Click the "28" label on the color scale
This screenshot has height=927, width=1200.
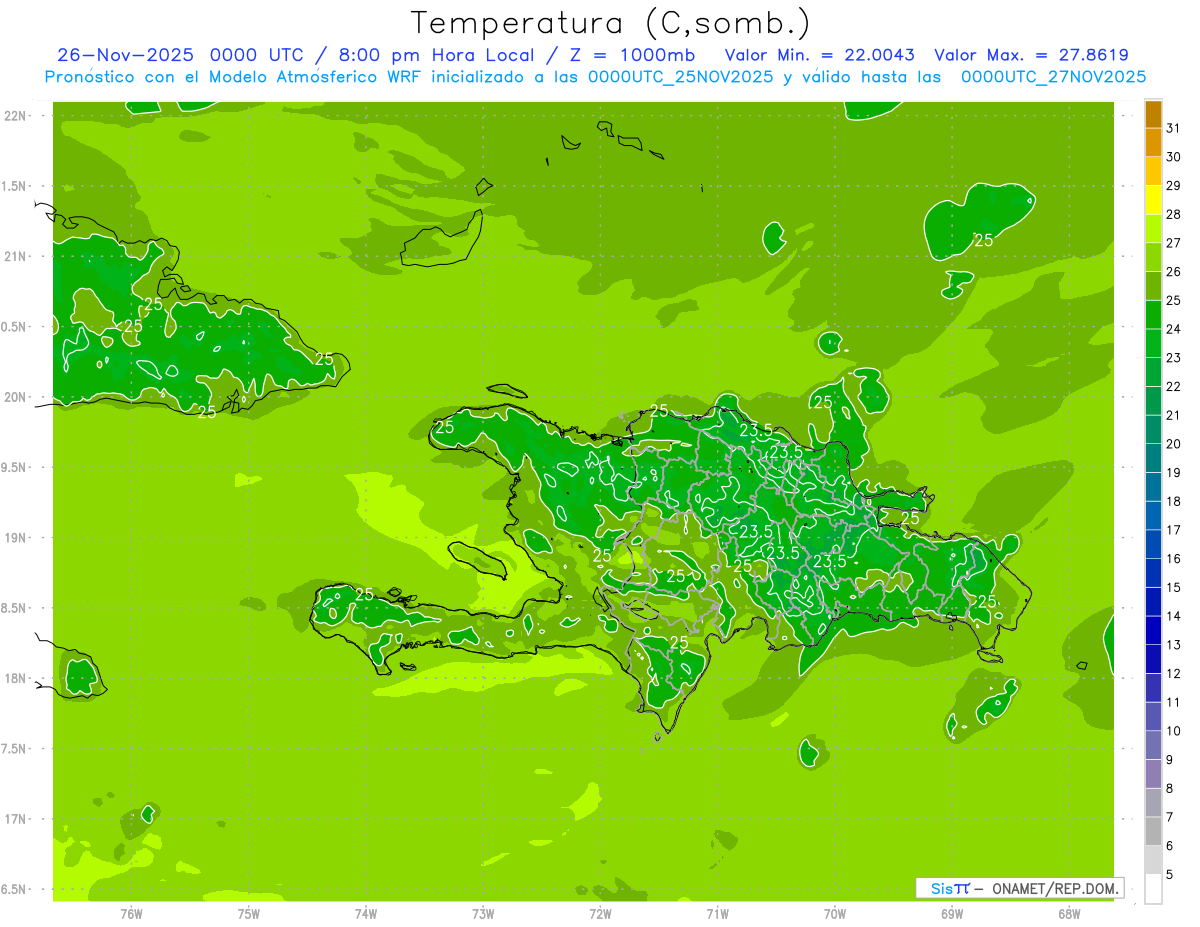pyautogui.click(x=1173, y=214)
